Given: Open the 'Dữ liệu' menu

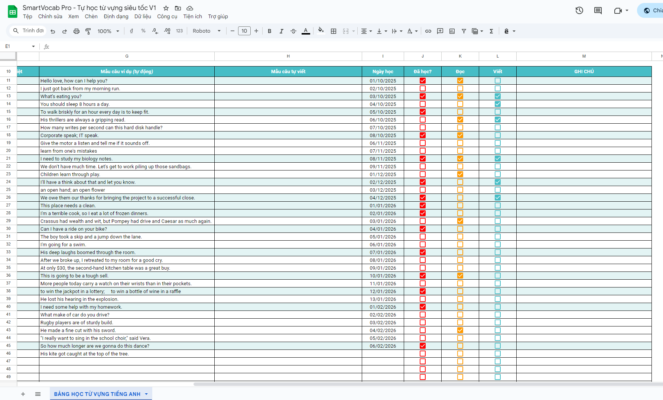Looking at the screenshot, I should coord(142,17).
